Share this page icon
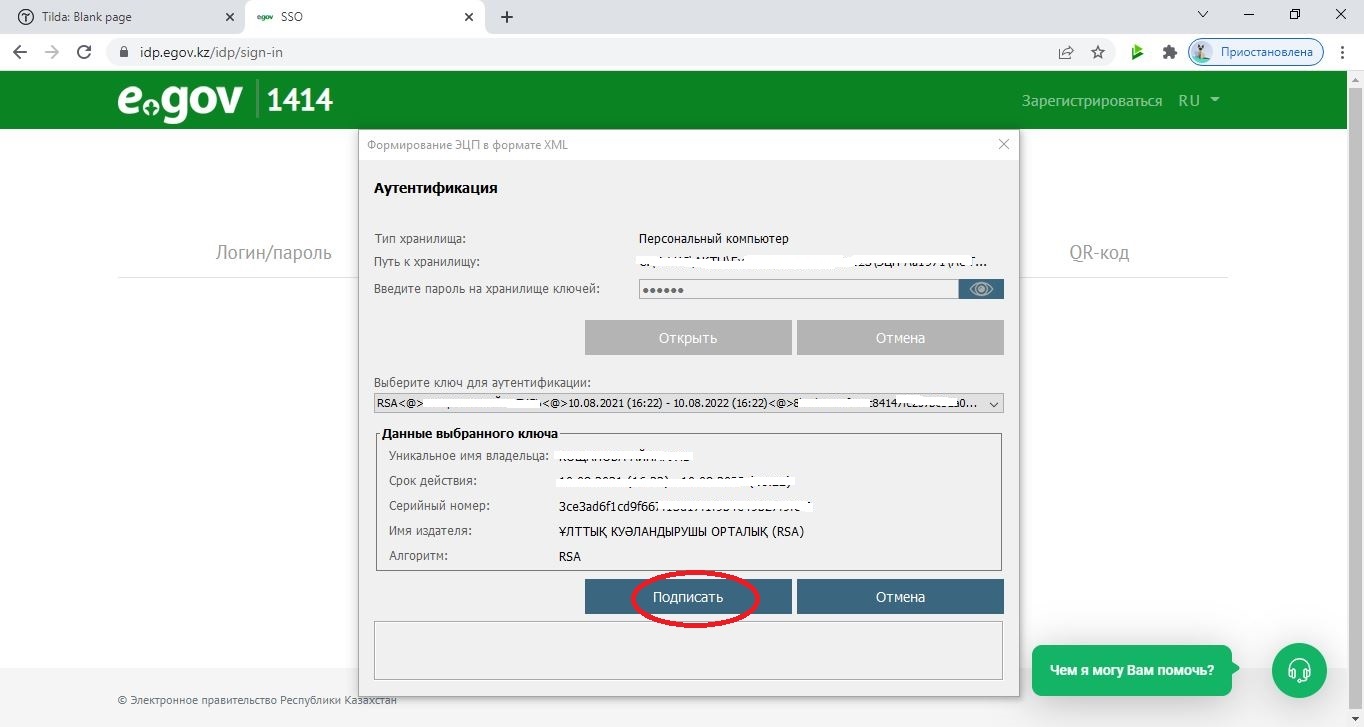1364x727 pixels. (x=1066, y=52)
